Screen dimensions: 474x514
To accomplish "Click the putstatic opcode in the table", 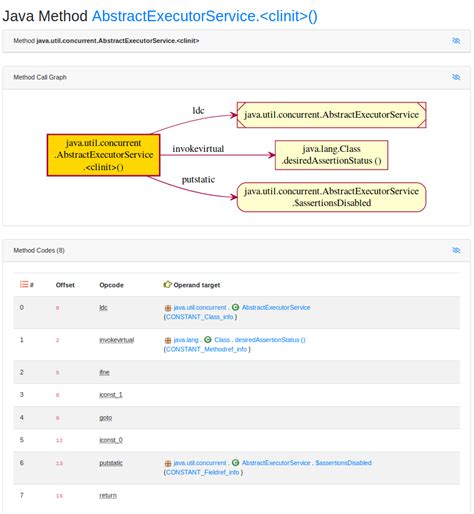I will pyautogui.click(x=111, y=463).
